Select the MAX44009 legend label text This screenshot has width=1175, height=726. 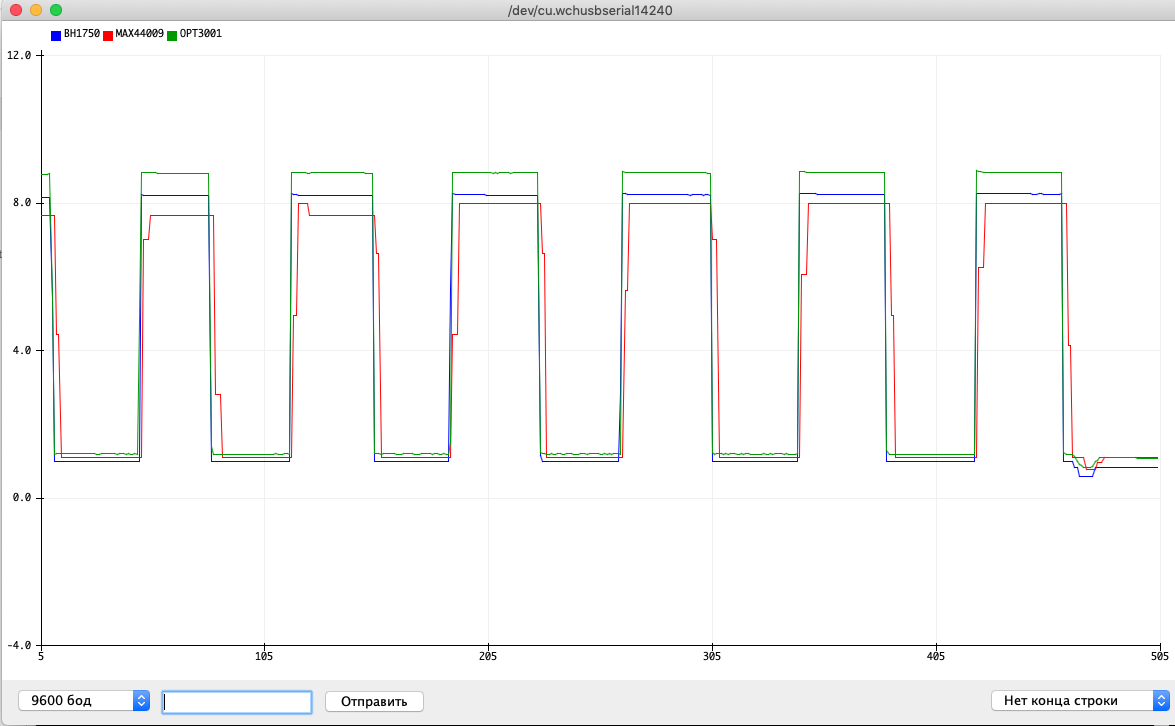[139, 34]
